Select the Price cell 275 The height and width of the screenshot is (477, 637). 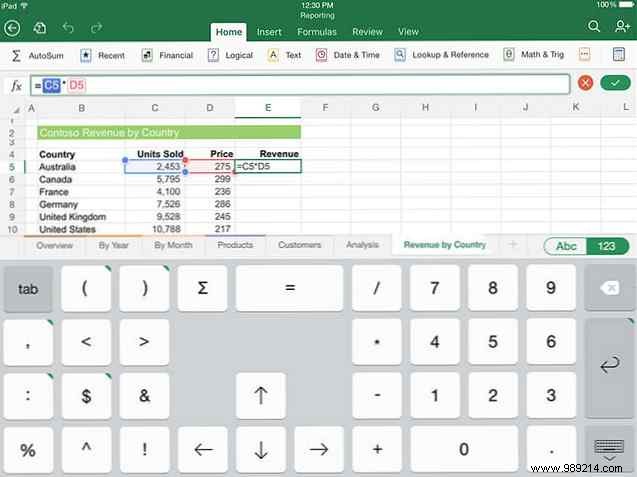(210, 167)
